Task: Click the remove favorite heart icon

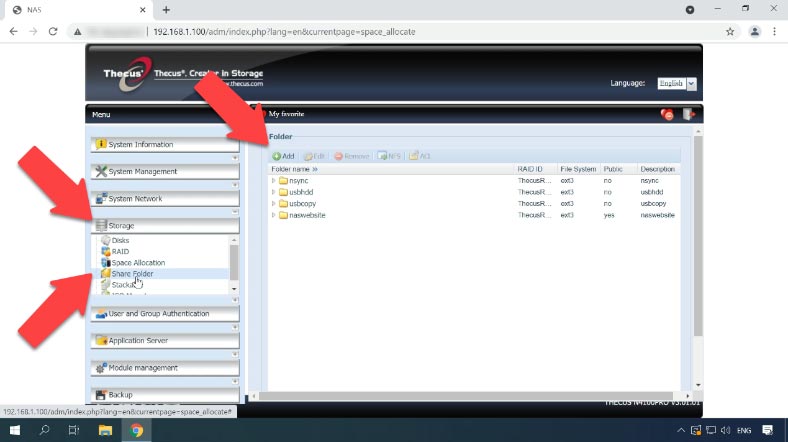Action: point(667,115)
